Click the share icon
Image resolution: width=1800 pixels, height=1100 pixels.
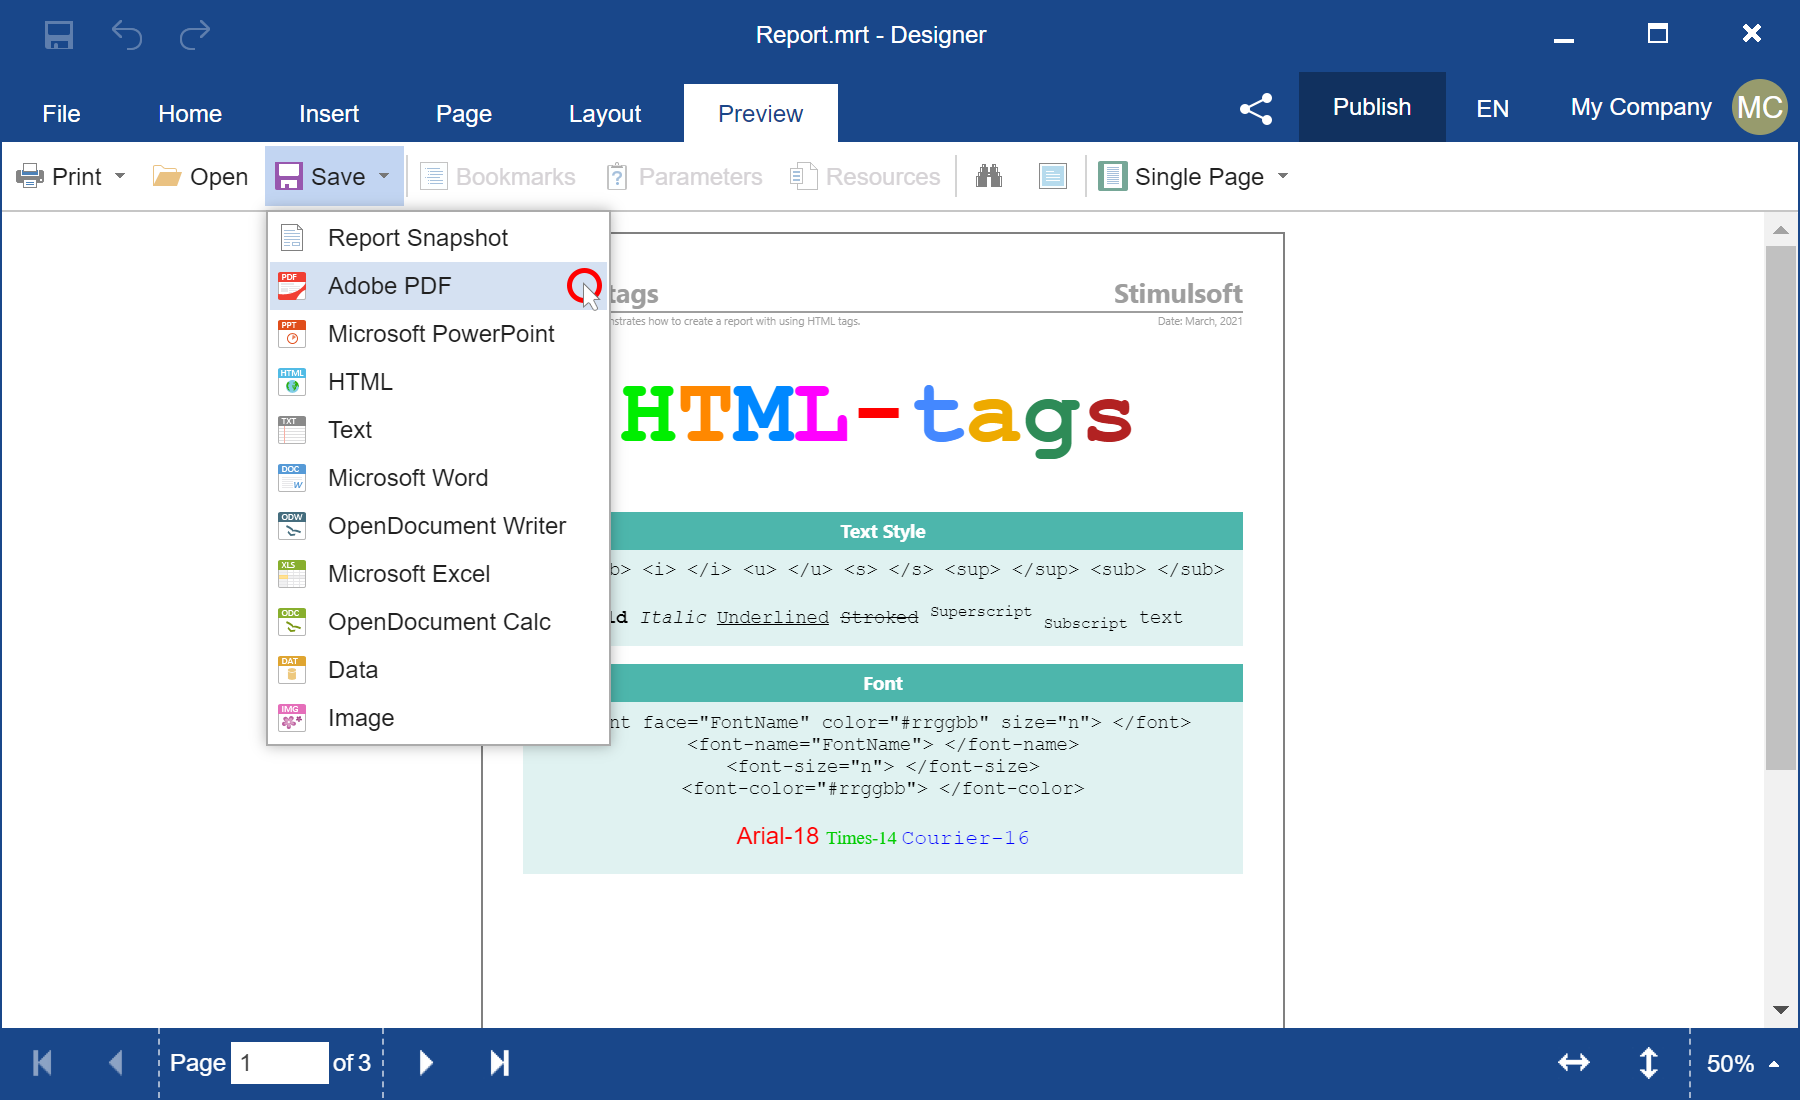(1256, 109)
